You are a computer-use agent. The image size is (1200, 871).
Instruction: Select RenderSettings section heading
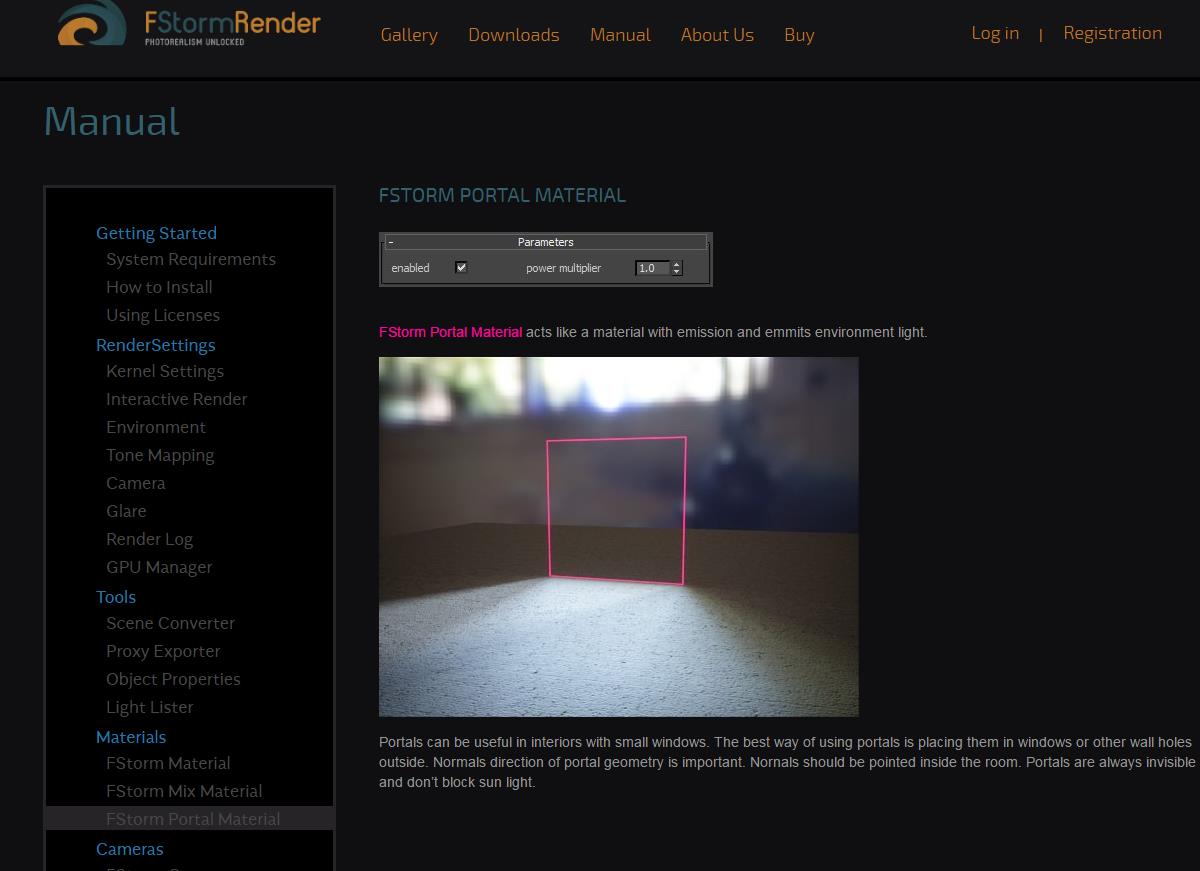[x=155, y=345]
